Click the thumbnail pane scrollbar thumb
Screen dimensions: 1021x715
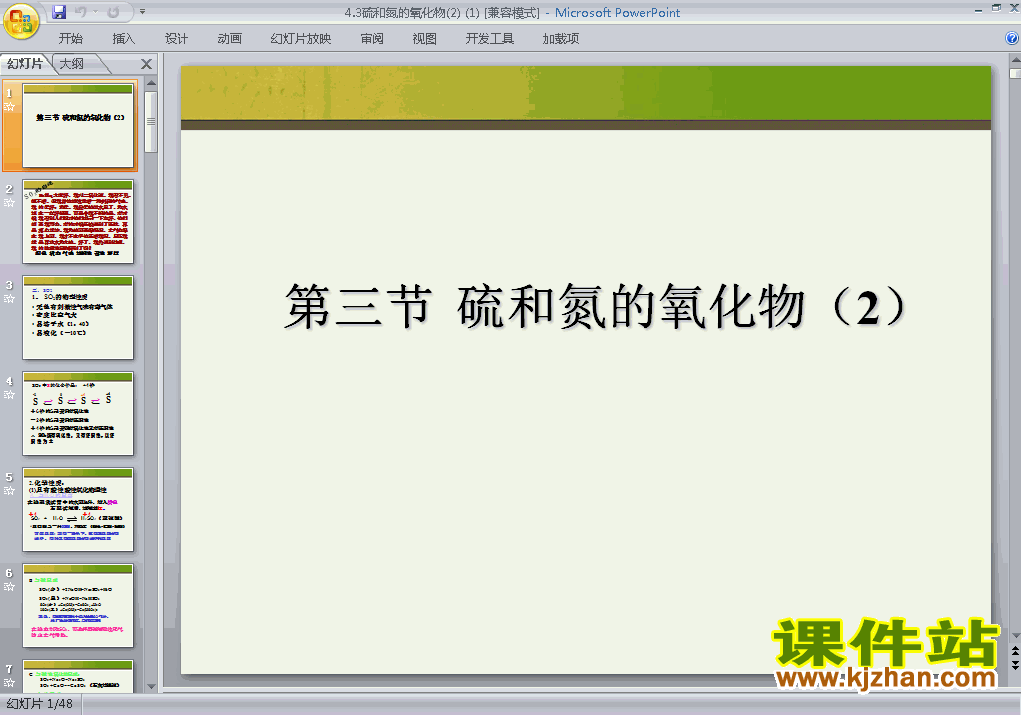151,122
